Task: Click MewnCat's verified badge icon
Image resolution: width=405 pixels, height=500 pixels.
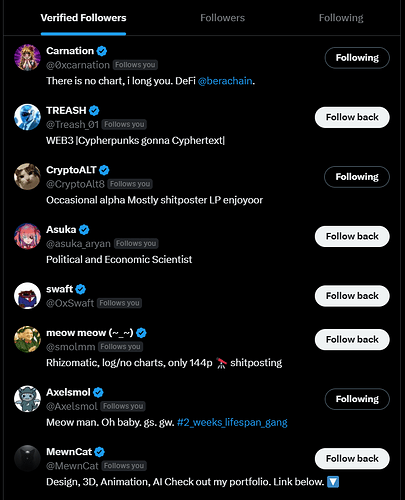Action: point(100,452)
